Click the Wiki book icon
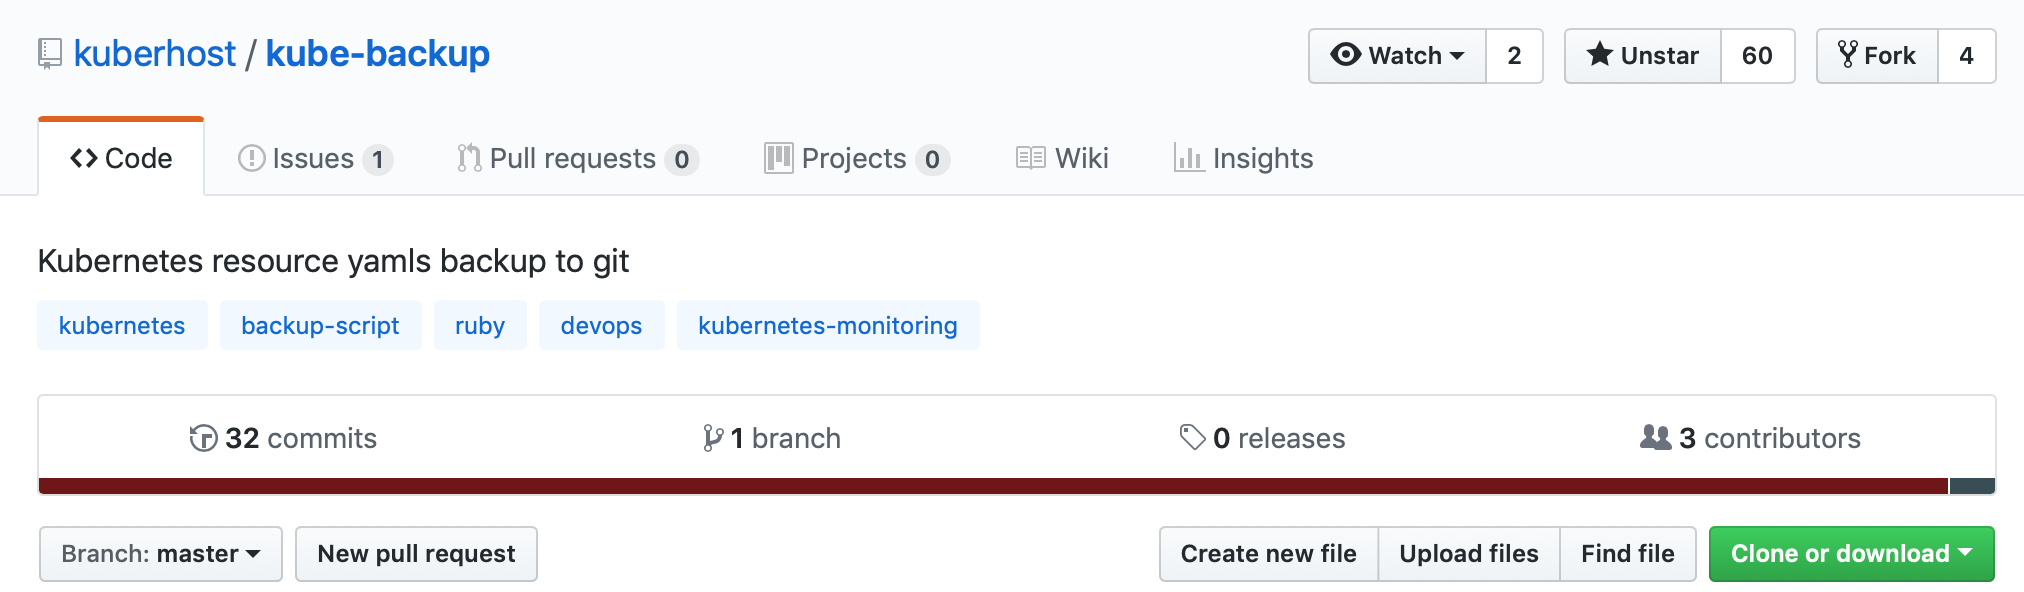The width and height of the screenshot is (2024, 592). [1030, 158]
